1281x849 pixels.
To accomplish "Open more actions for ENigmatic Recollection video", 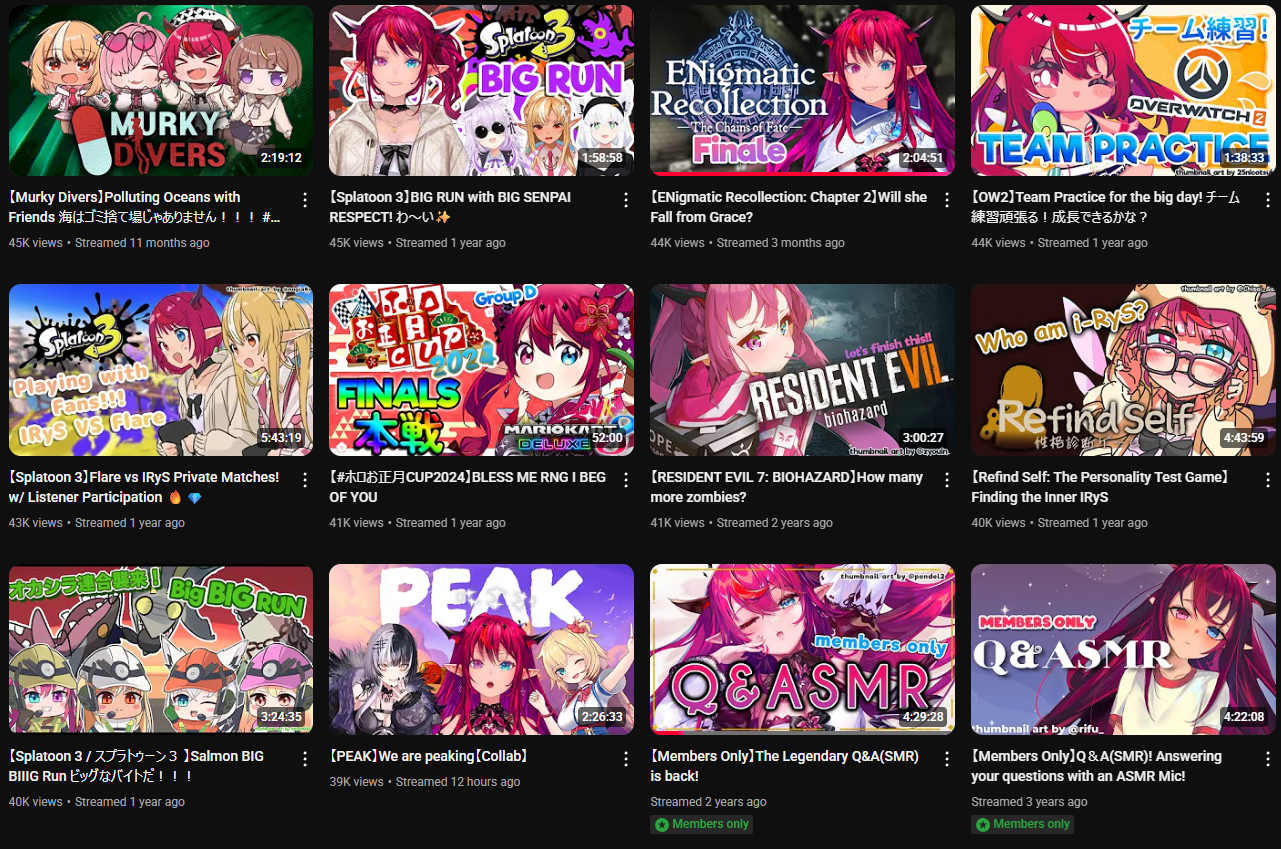I will (x=947, y=200).
